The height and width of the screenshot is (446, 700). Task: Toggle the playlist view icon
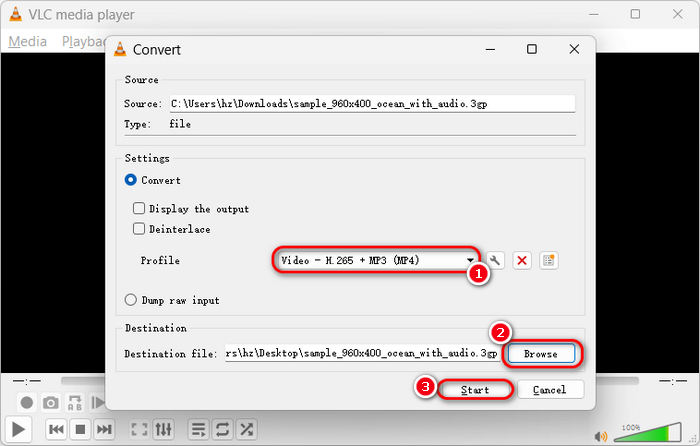pyautogui.click(x=198, y=429)
